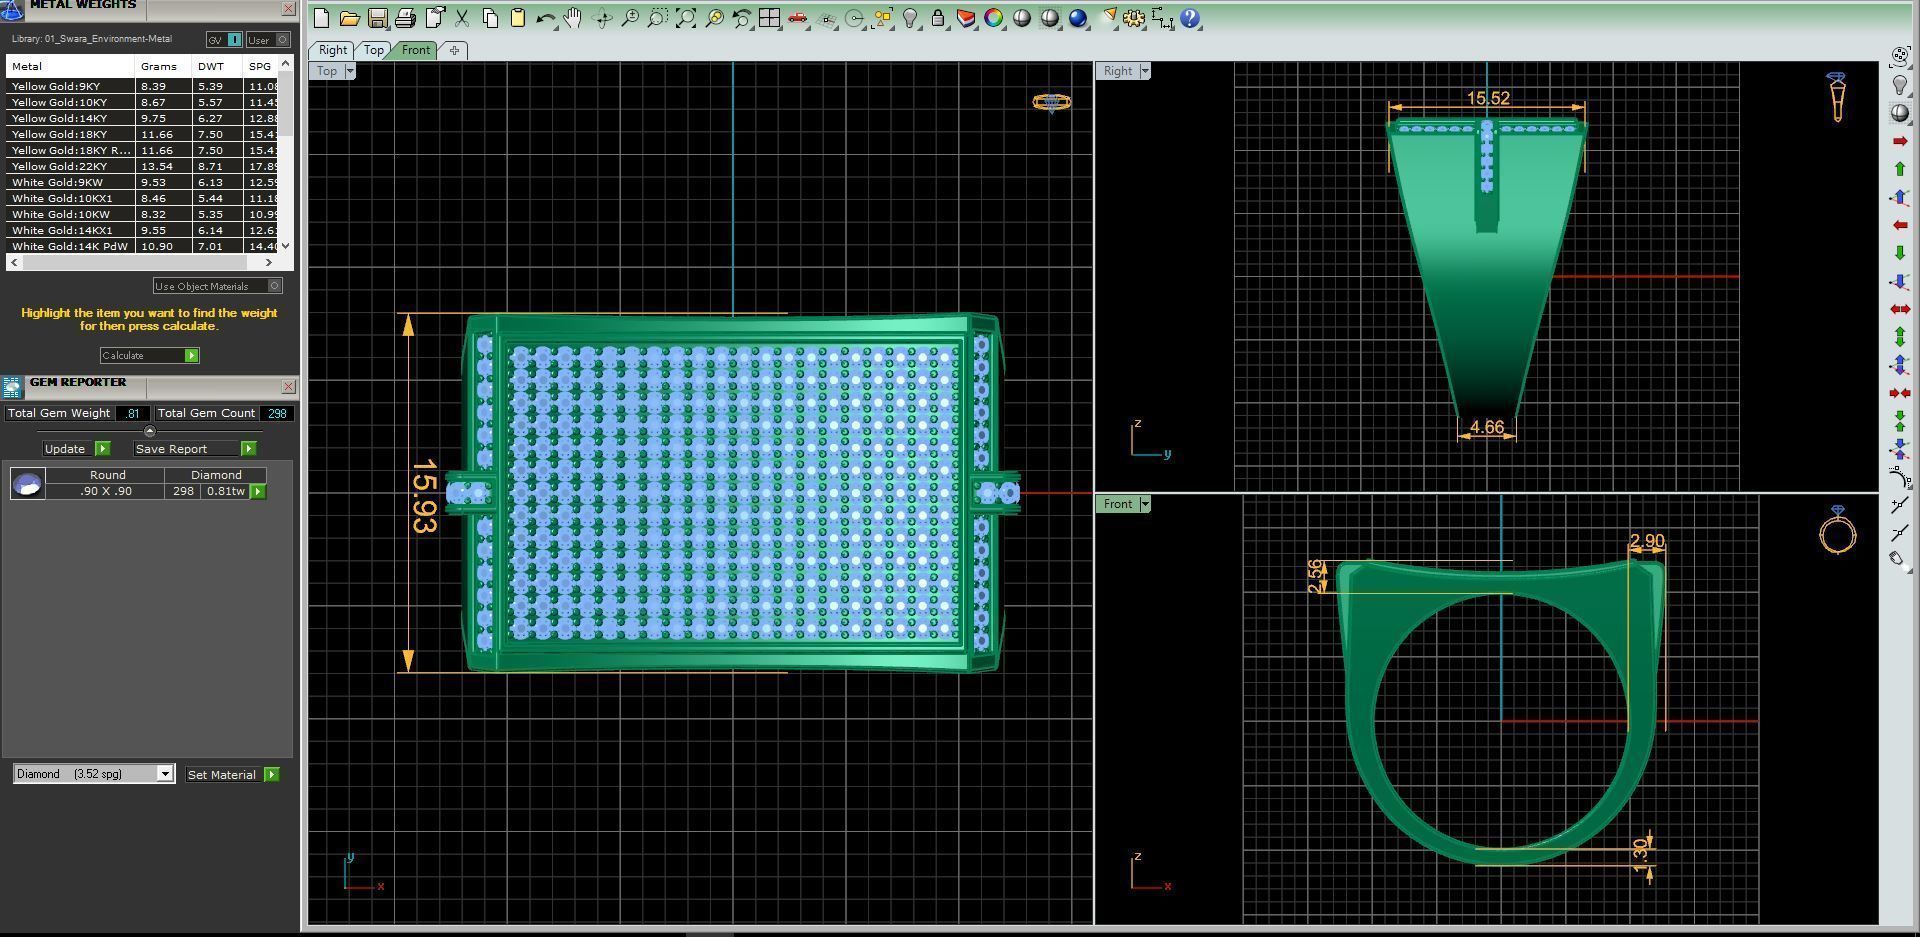Open Help with question mark icon
The width and height of the screenshot is (1920, 937).
pos(1190,18)
